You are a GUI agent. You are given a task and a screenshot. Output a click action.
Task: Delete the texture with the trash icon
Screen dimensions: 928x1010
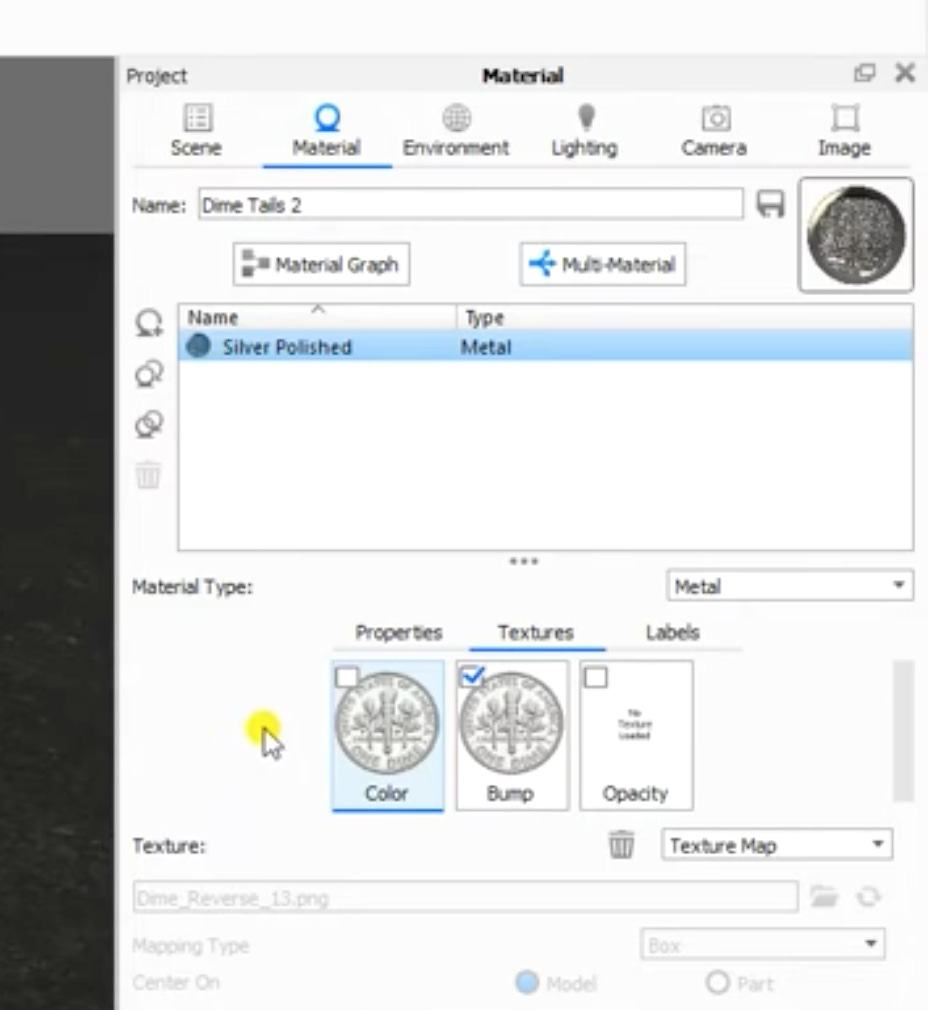(622, 845)
